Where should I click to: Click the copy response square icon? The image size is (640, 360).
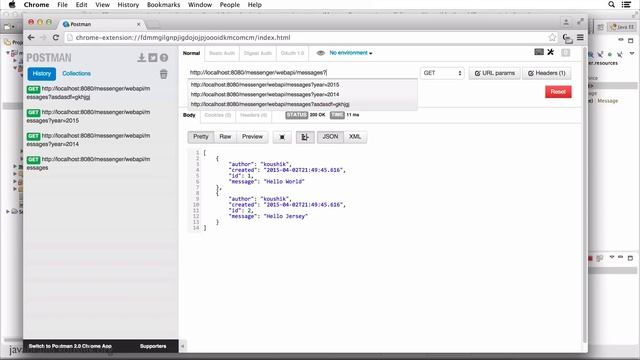[x=282, y=137]
